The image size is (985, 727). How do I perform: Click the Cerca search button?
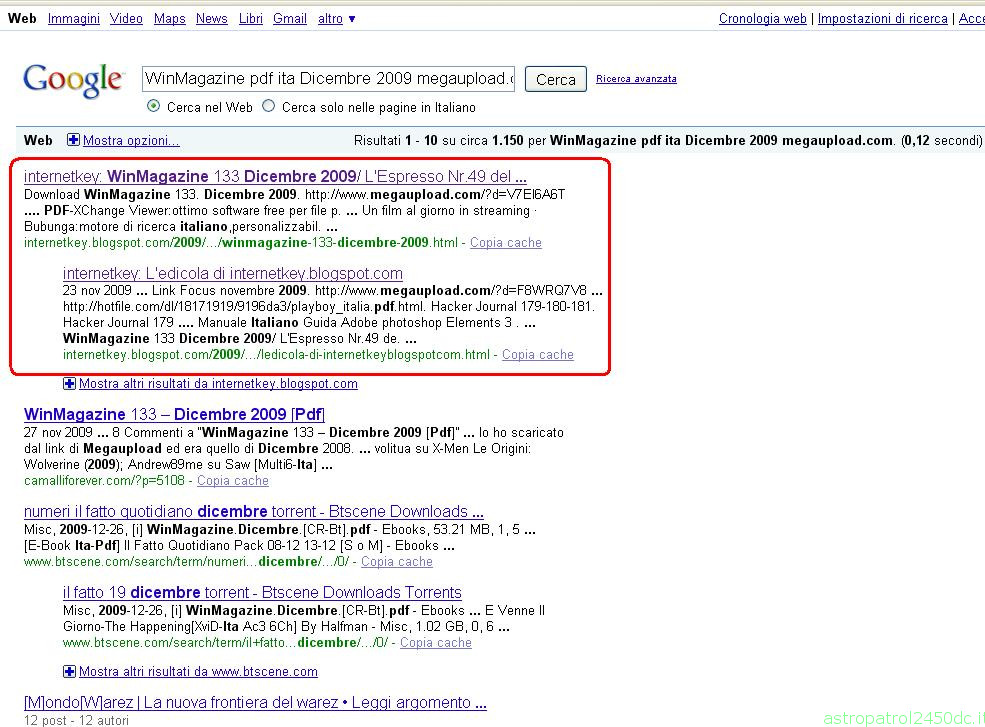[555, 79]
